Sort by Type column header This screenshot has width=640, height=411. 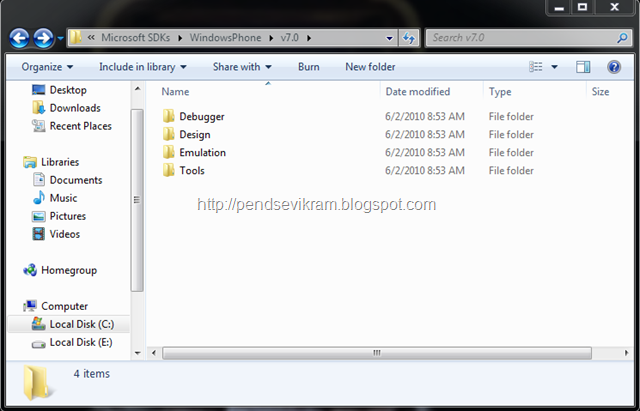pyautogui.click(x=500, y=92)
